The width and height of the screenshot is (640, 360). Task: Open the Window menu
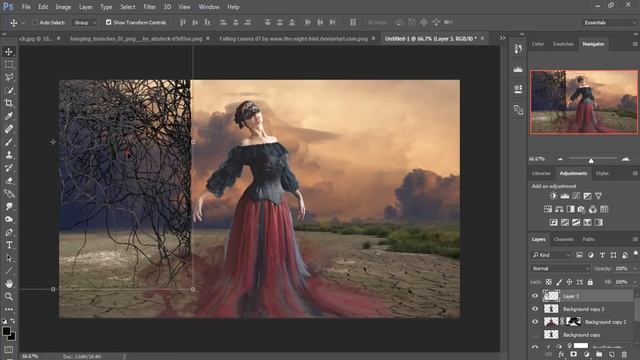pos(209,7)
